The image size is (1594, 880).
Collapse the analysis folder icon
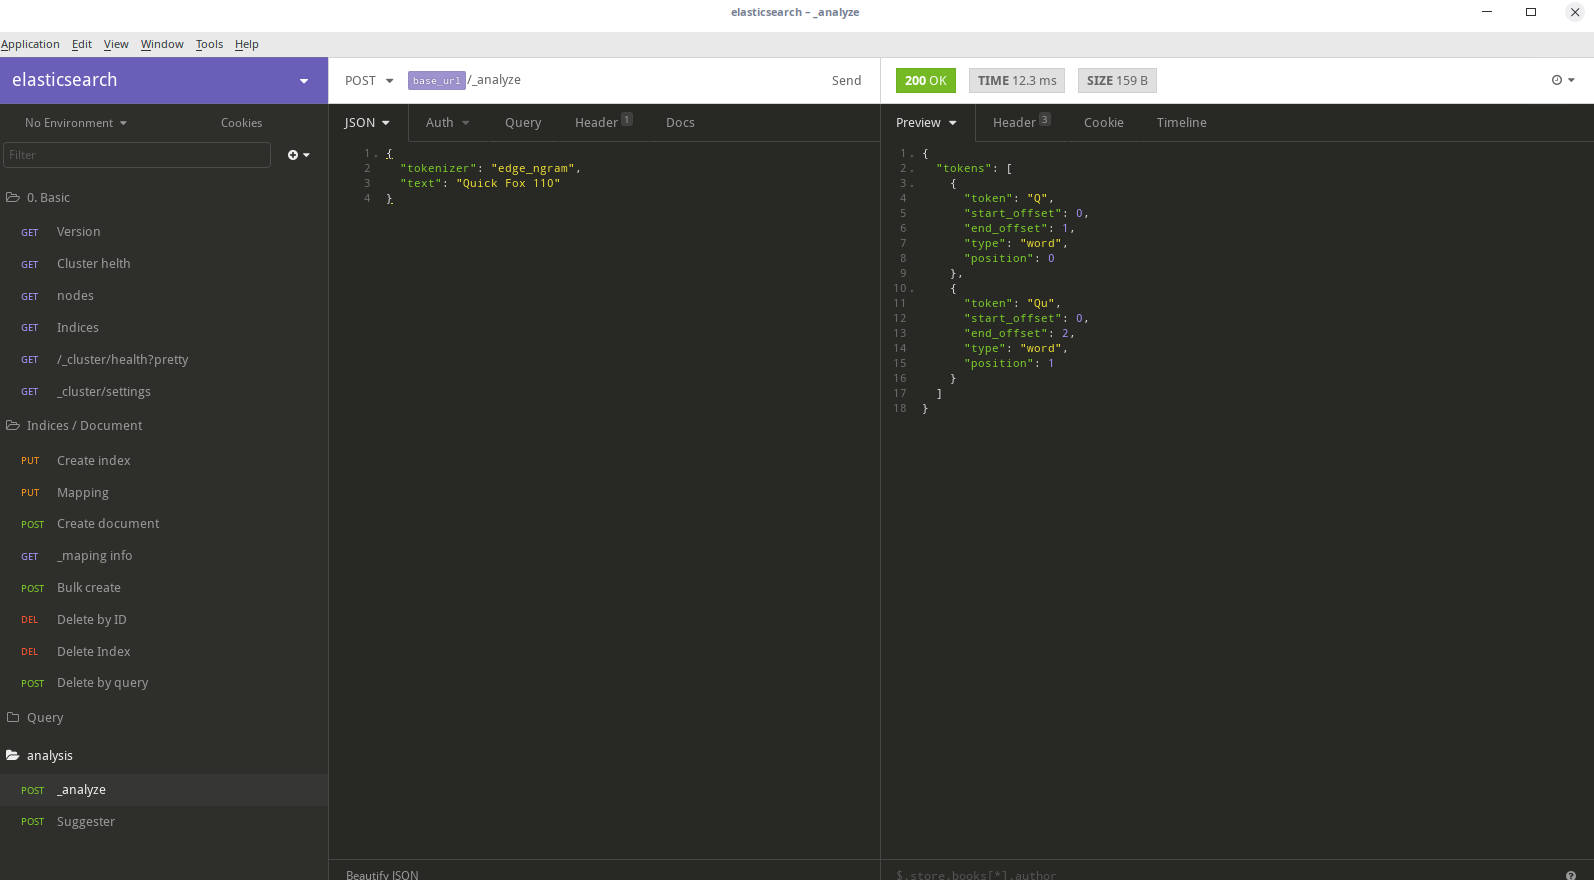13,756
